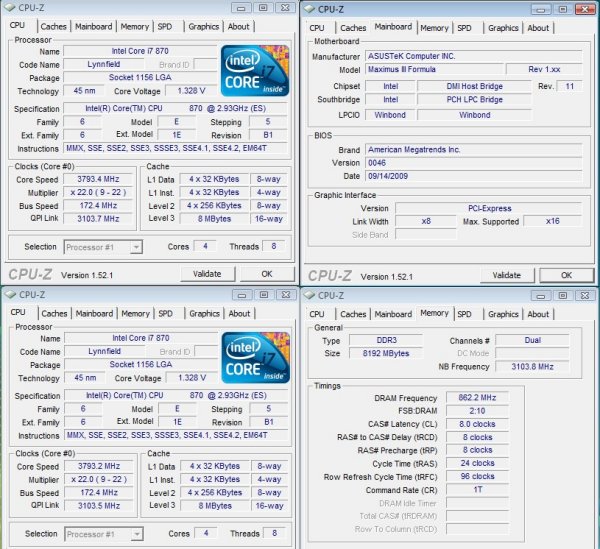Click QPI Link value 3103.7 MHz

tap(98, 219)
